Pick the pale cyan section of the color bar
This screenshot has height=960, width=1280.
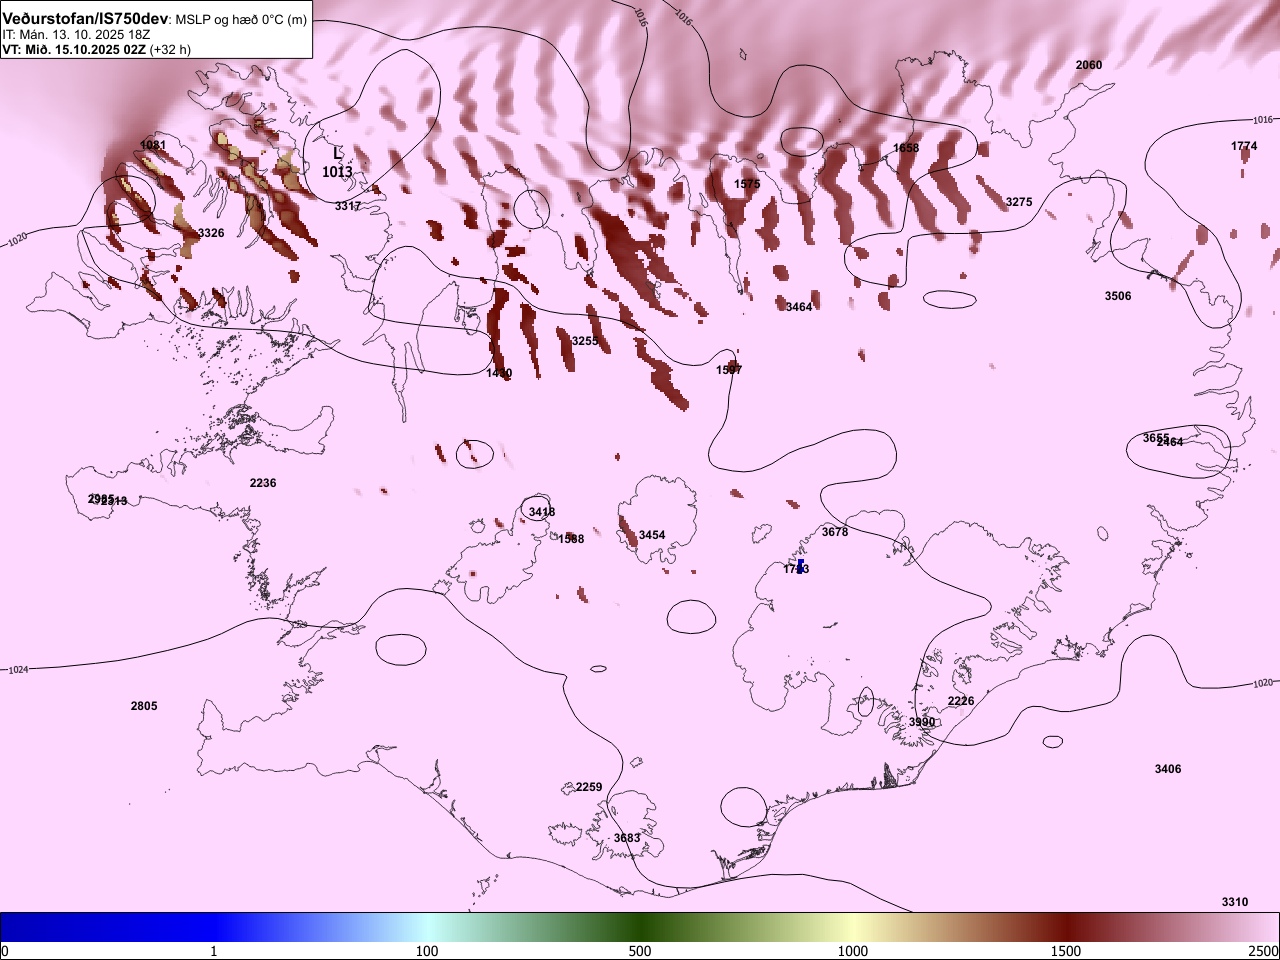tap(427, 927)
